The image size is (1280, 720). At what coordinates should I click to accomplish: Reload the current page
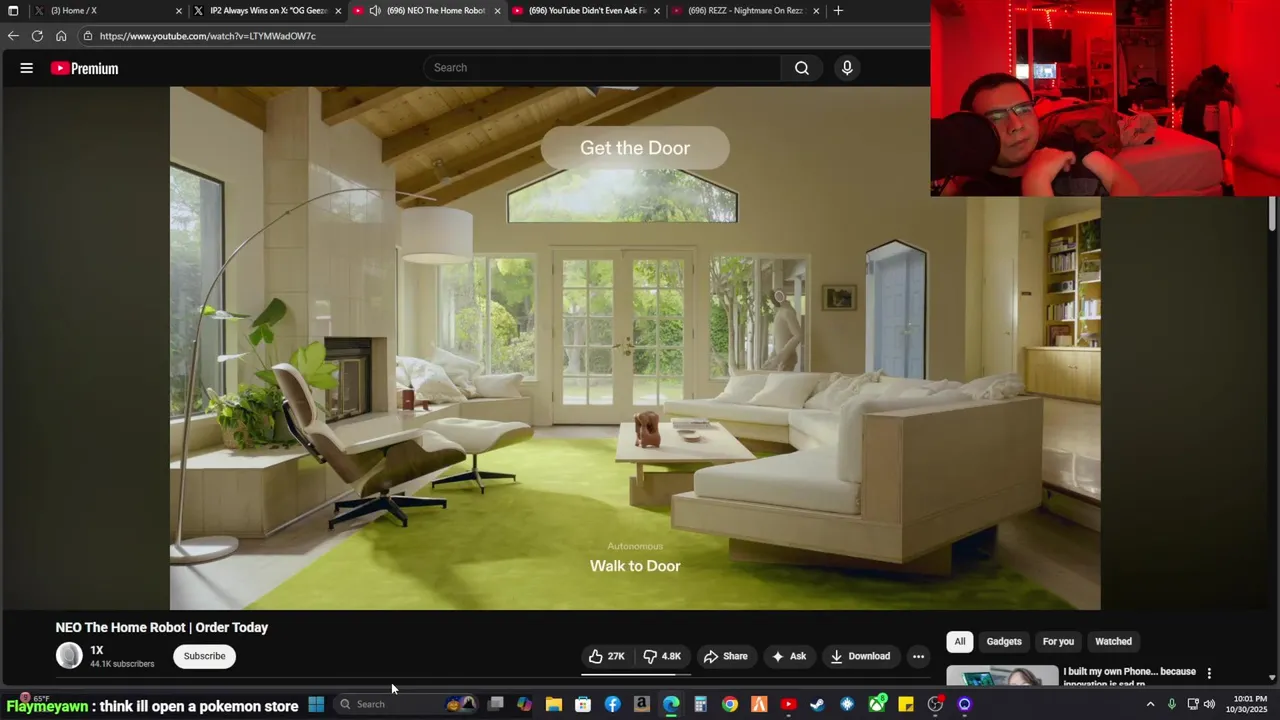pyautogui.click(x=37, y=36)
